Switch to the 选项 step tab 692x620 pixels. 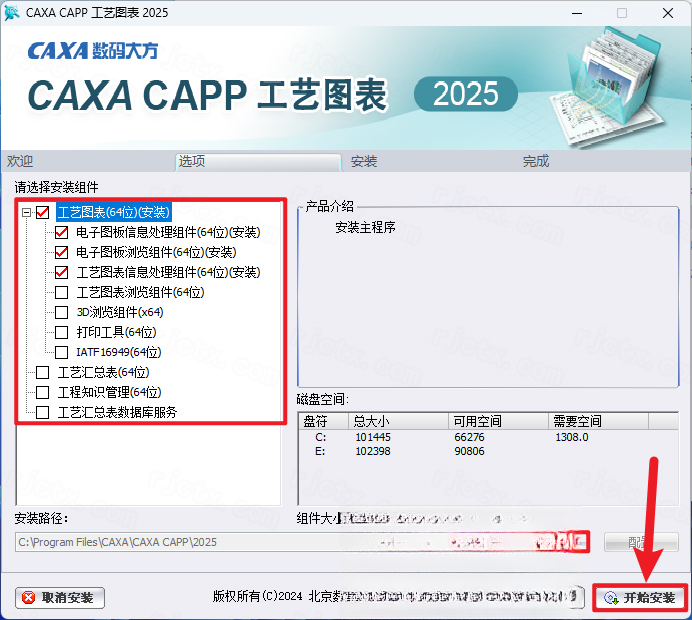click(x=258, y=162)
